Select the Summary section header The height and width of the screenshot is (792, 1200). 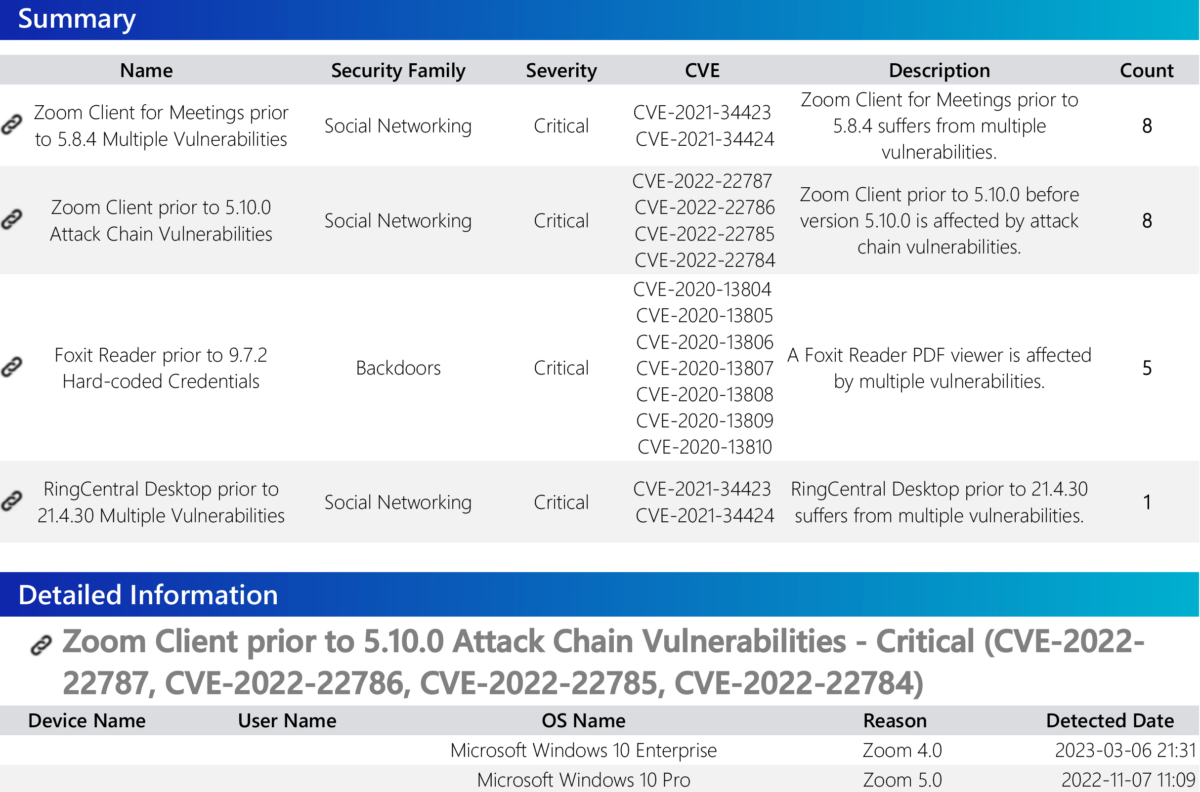(x=77, y=19)
